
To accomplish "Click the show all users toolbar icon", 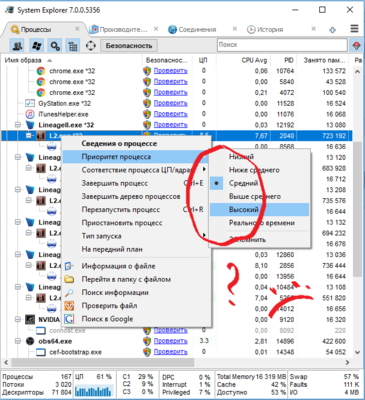I will point(17,45).
